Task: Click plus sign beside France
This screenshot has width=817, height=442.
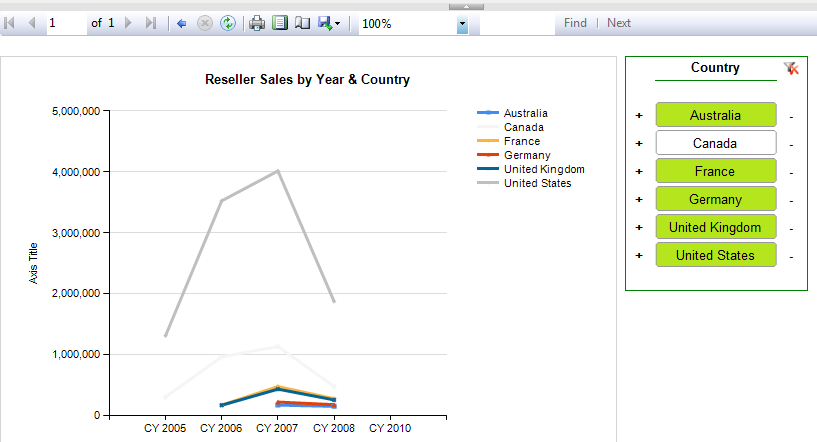Action: point(639,171)
